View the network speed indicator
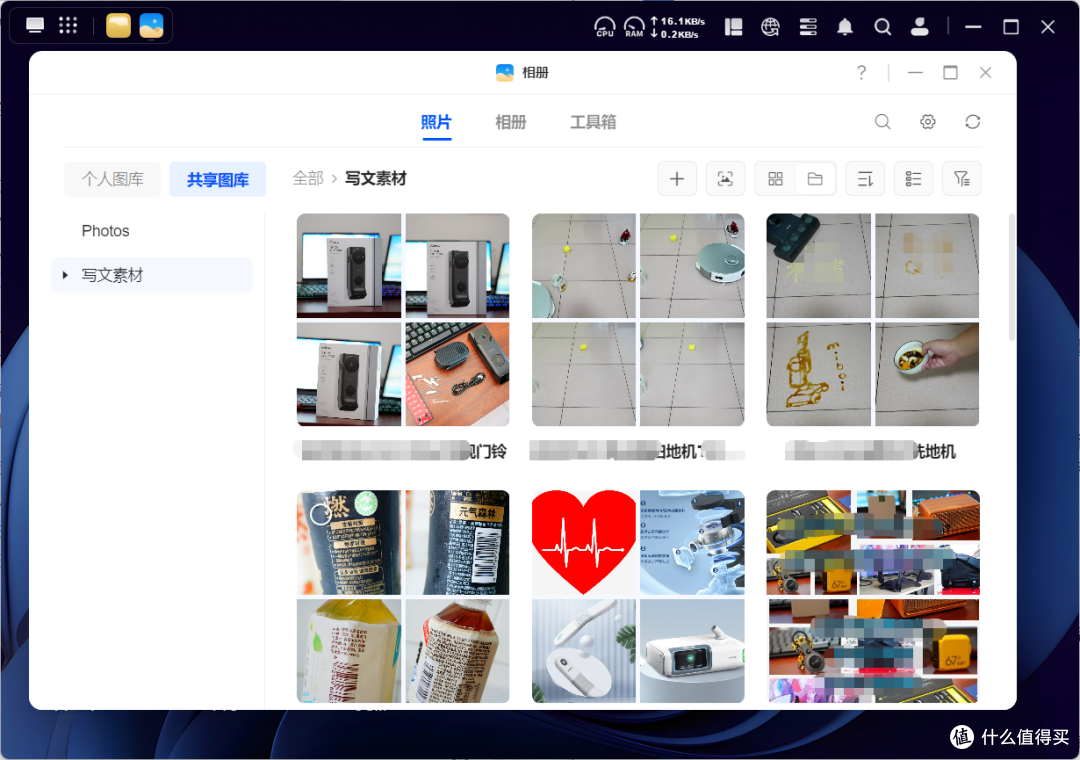The width and height of the screenshot is (1080, 760). click(677, 28)
